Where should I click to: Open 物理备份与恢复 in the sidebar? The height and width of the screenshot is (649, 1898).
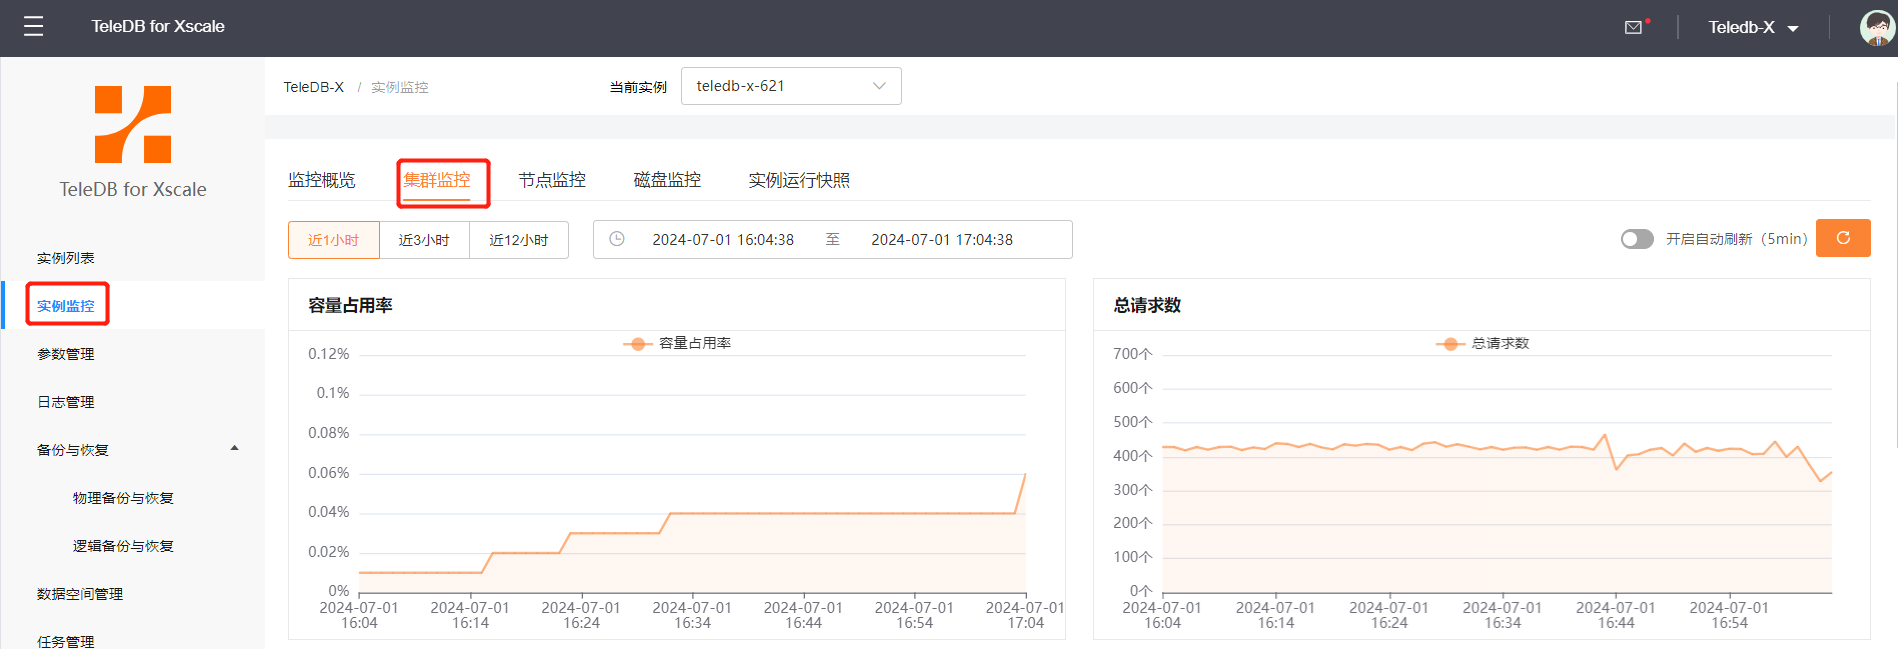point(123,498)
